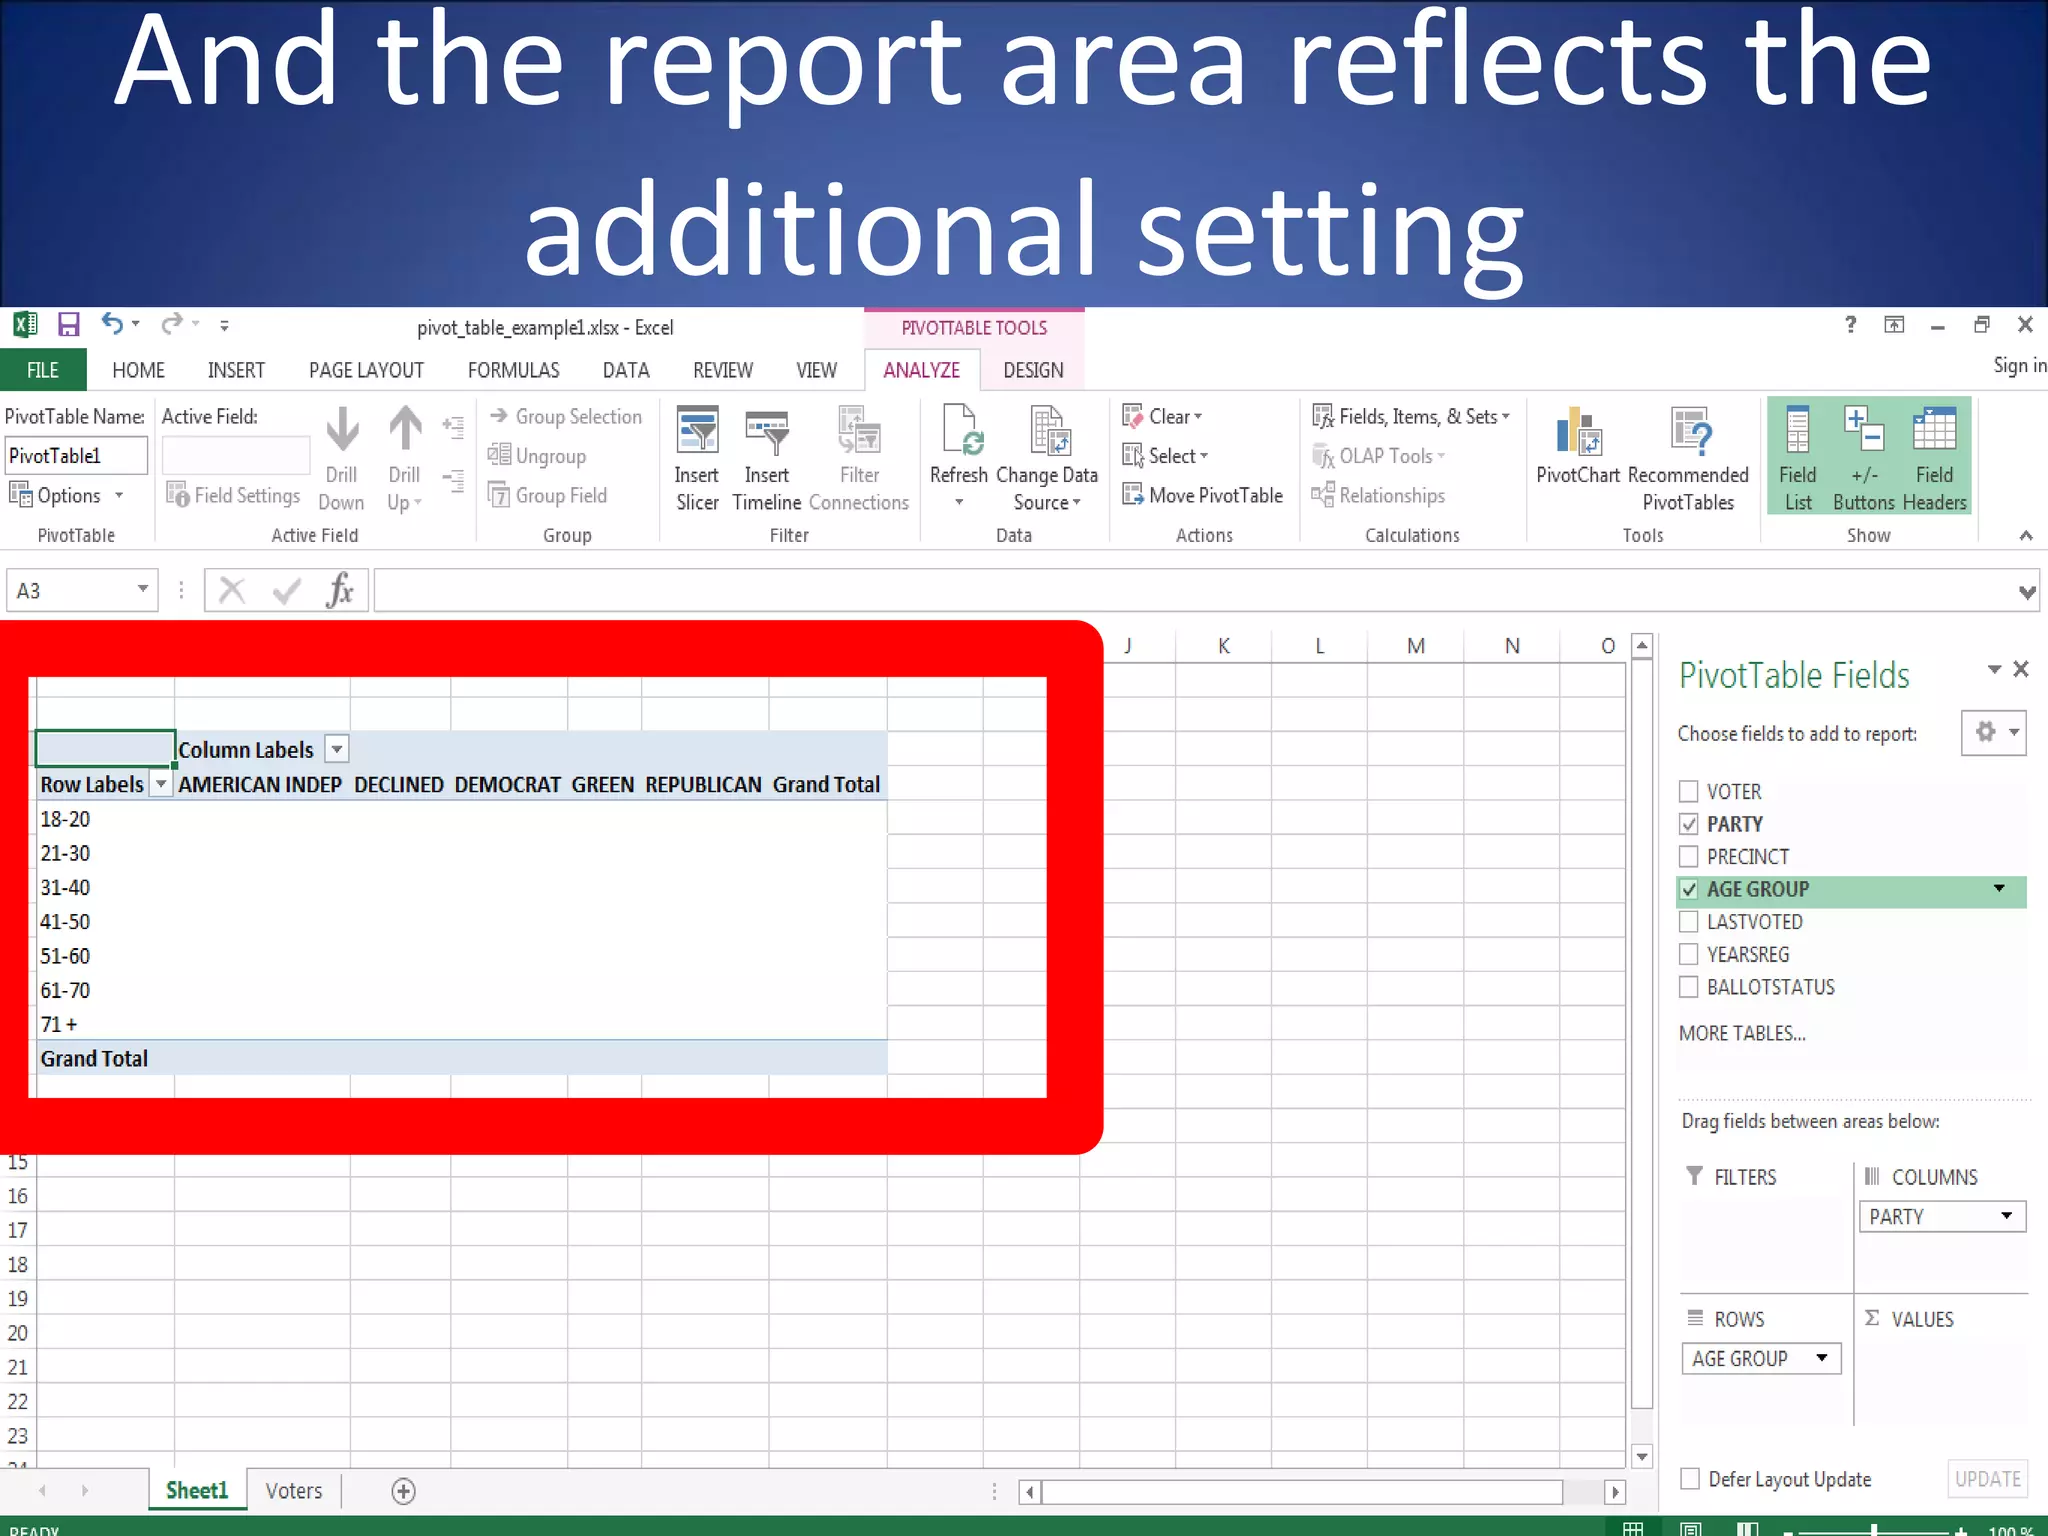Click the Undo arrow icon
2048x1536 pixels.
112,324
